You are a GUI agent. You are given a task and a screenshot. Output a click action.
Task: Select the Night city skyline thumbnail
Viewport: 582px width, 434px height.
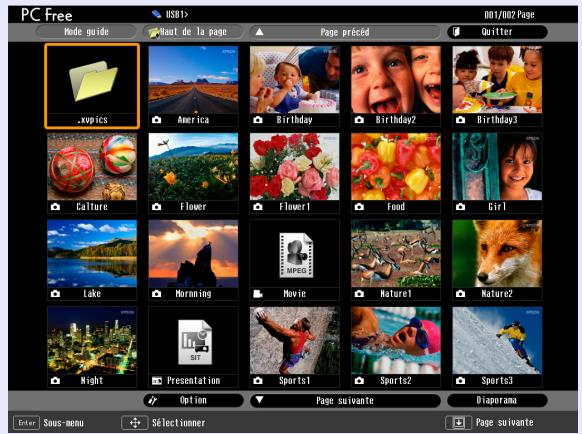(92, 340)
